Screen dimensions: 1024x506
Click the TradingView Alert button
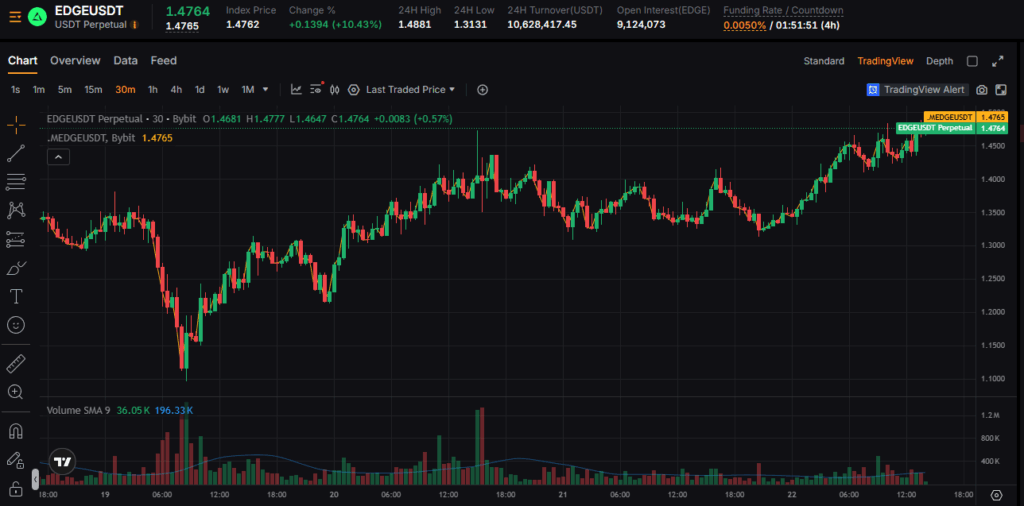click(x=917, y=90)
